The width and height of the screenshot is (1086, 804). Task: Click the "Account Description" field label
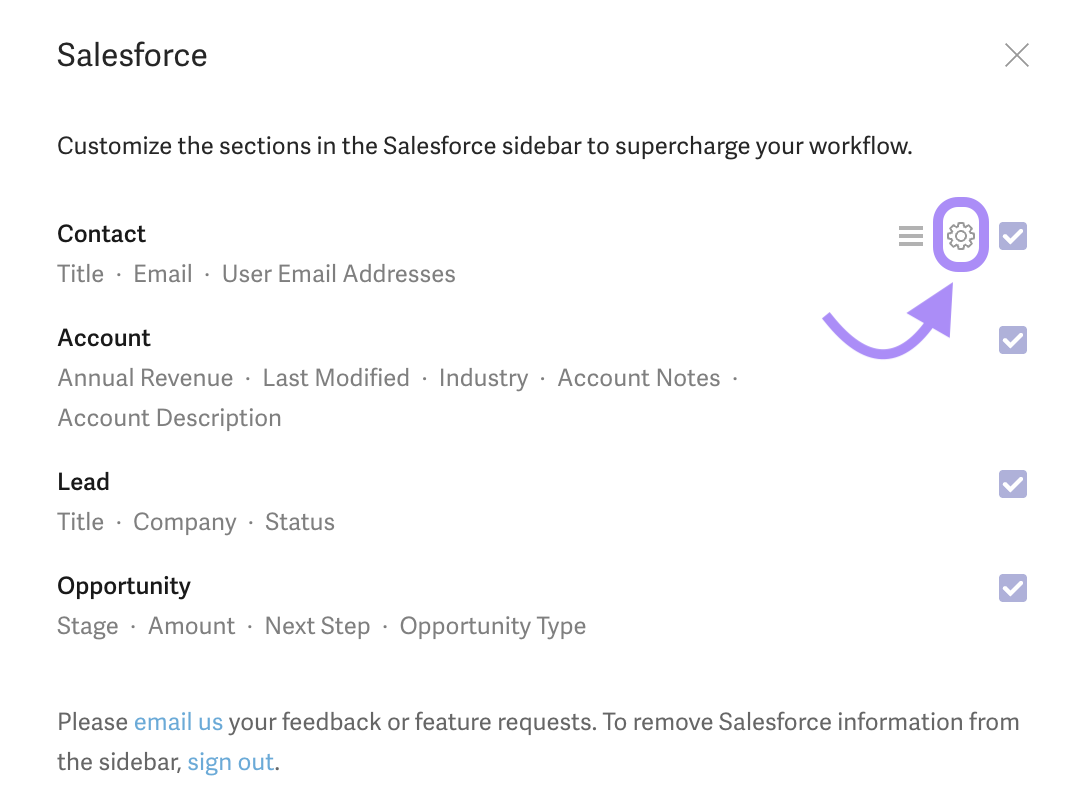(x=169, y=418)
